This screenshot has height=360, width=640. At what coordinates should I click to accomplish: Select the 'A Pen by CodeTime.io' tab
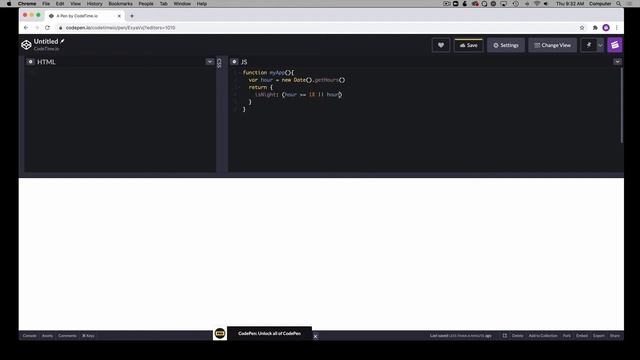click(84, 16)
